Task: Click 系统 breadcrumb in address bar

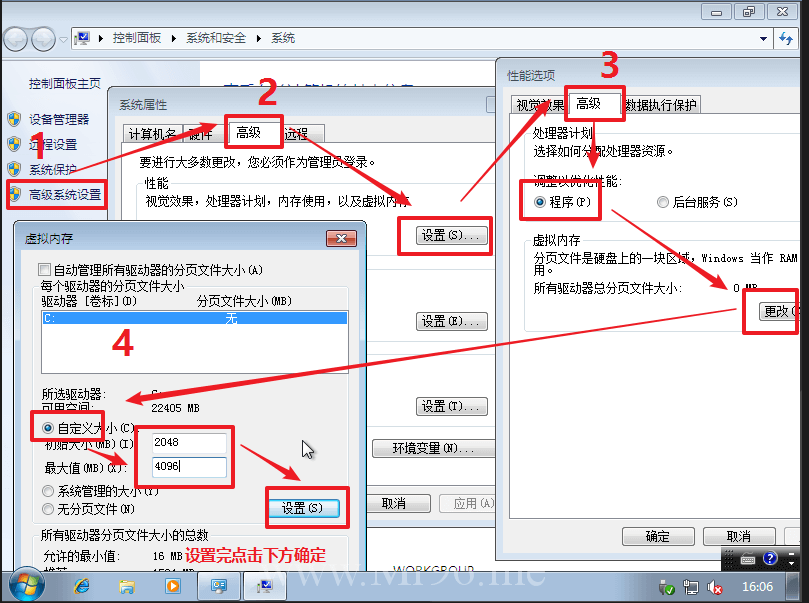Action: pos(283,38)
